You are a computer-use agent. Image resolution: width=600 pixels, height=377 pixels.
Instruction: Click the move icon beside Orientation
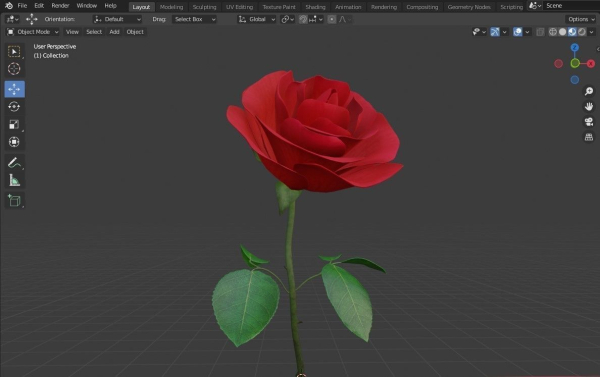coord(32,19)
